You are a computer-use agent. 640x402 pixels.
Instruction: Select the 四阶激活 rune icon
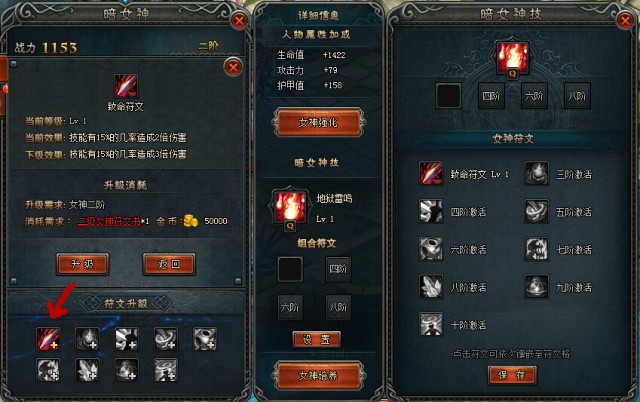(431, 211)
